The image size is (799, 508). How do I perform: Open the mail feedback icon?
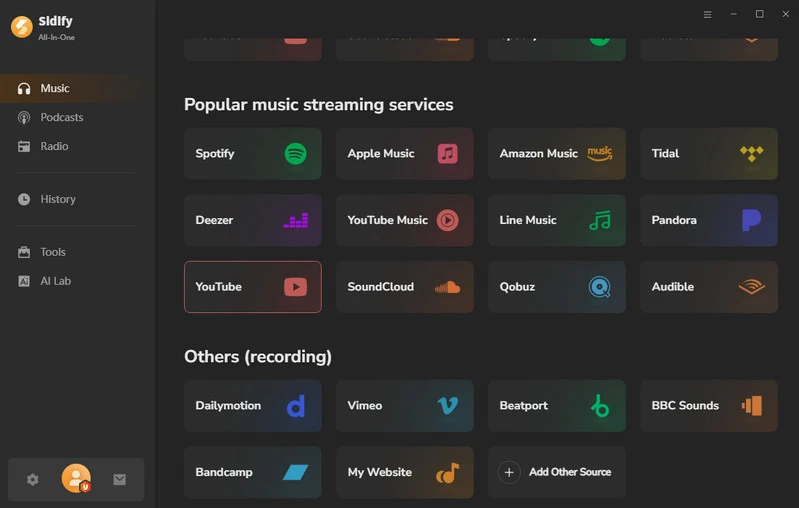click(120, 479)
